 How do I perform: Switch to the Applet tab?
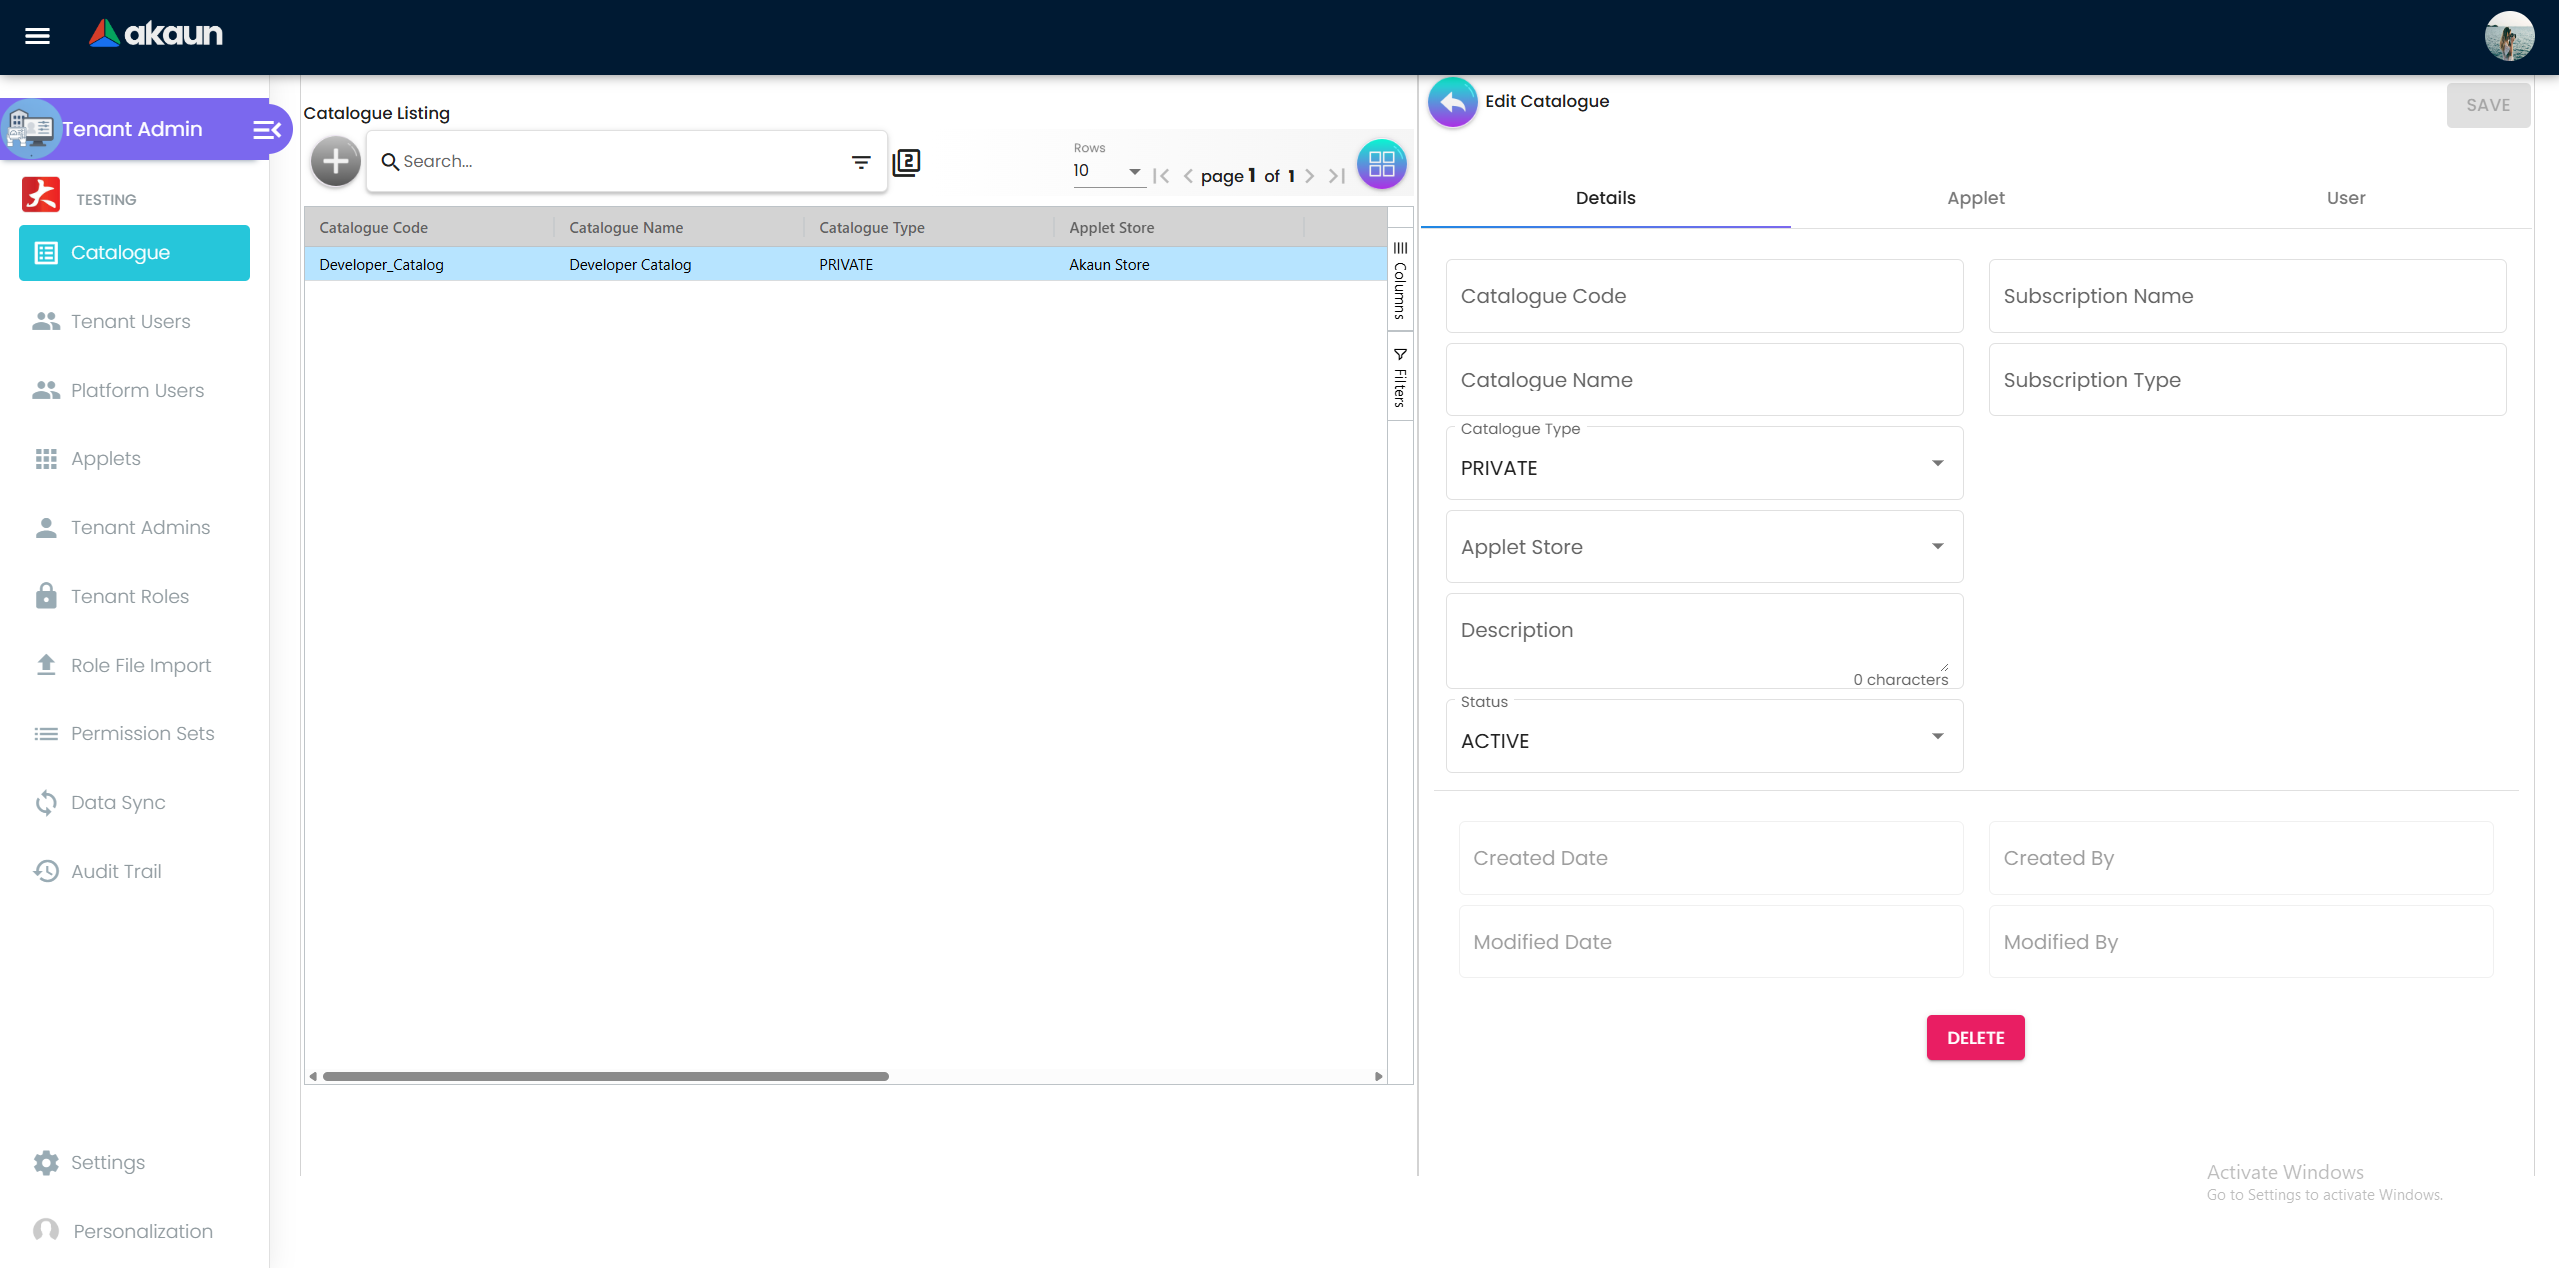[1975, 198]
